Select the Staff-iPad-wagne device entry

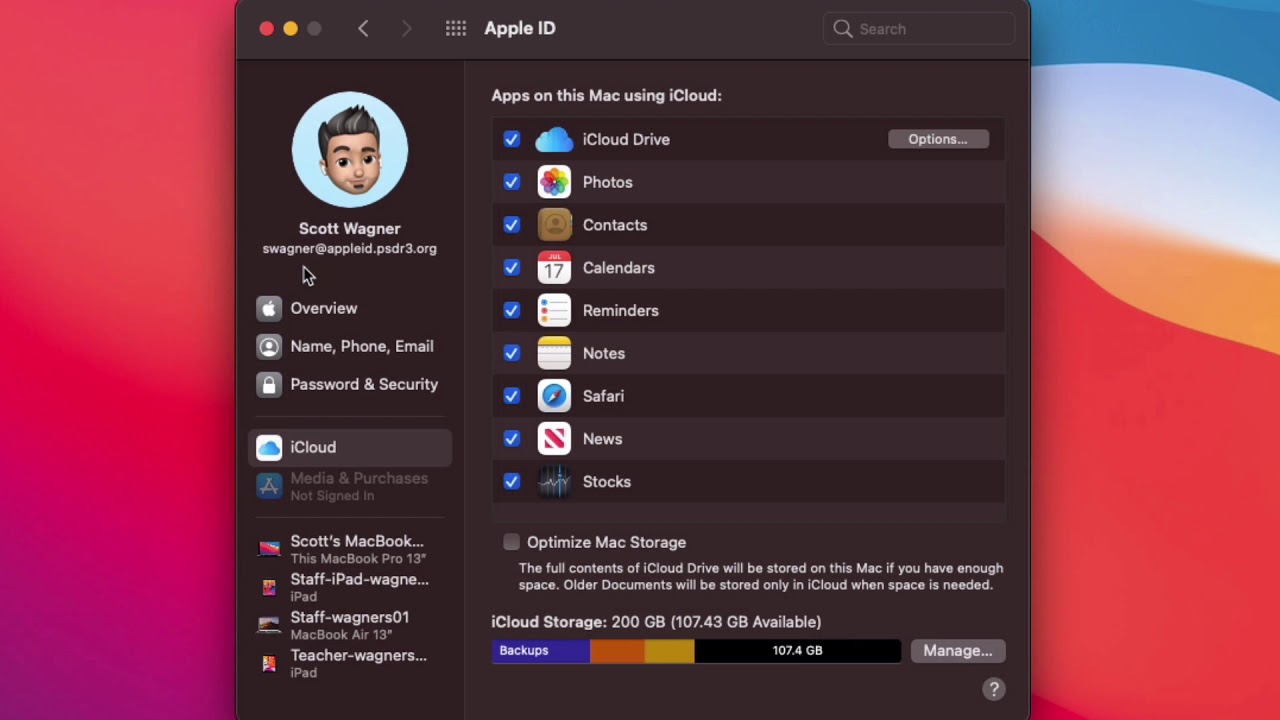point(349,587)
